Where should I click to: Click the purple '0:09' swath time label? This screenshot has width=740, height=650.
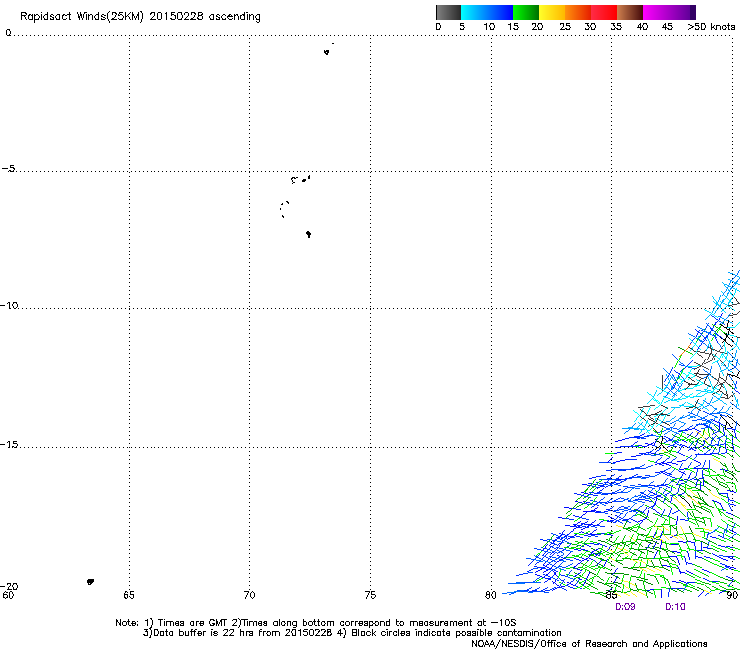[x=625, y=607]
